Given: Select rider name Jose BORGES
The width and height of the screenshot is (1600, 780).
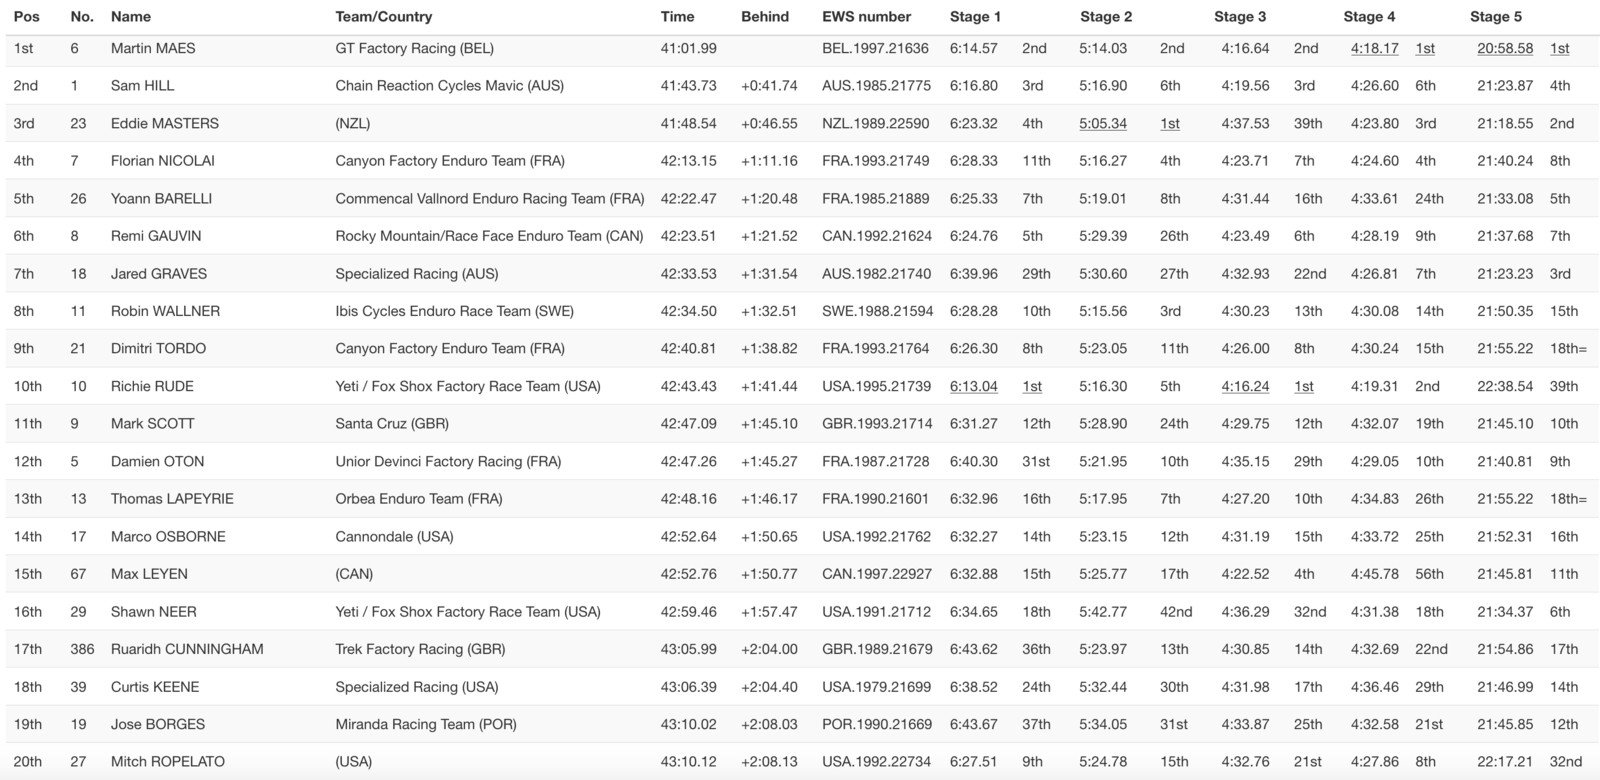Looking at the screenshot, I should [x=158, y=724].
